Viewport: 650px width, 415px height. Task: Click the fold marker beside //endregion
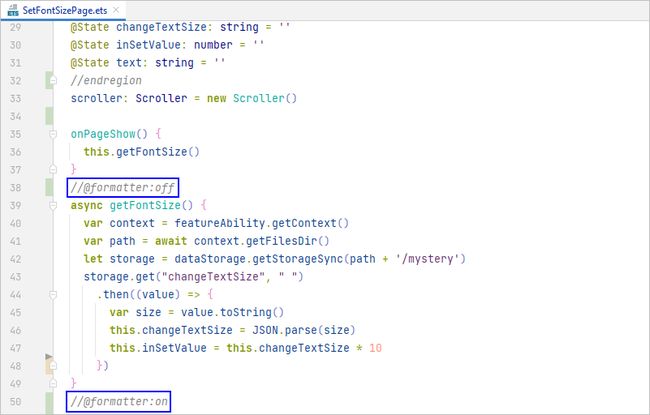[x=53, y=80]
